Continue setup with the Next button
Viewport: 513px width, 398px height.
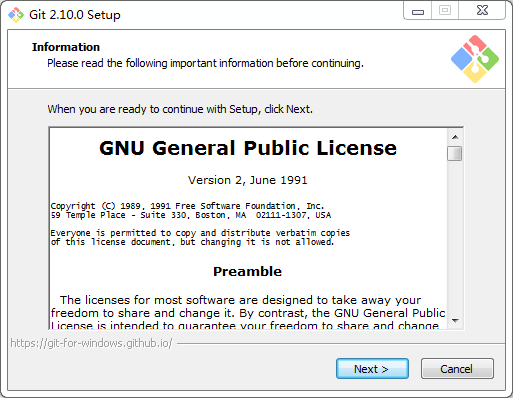point(372,369)
